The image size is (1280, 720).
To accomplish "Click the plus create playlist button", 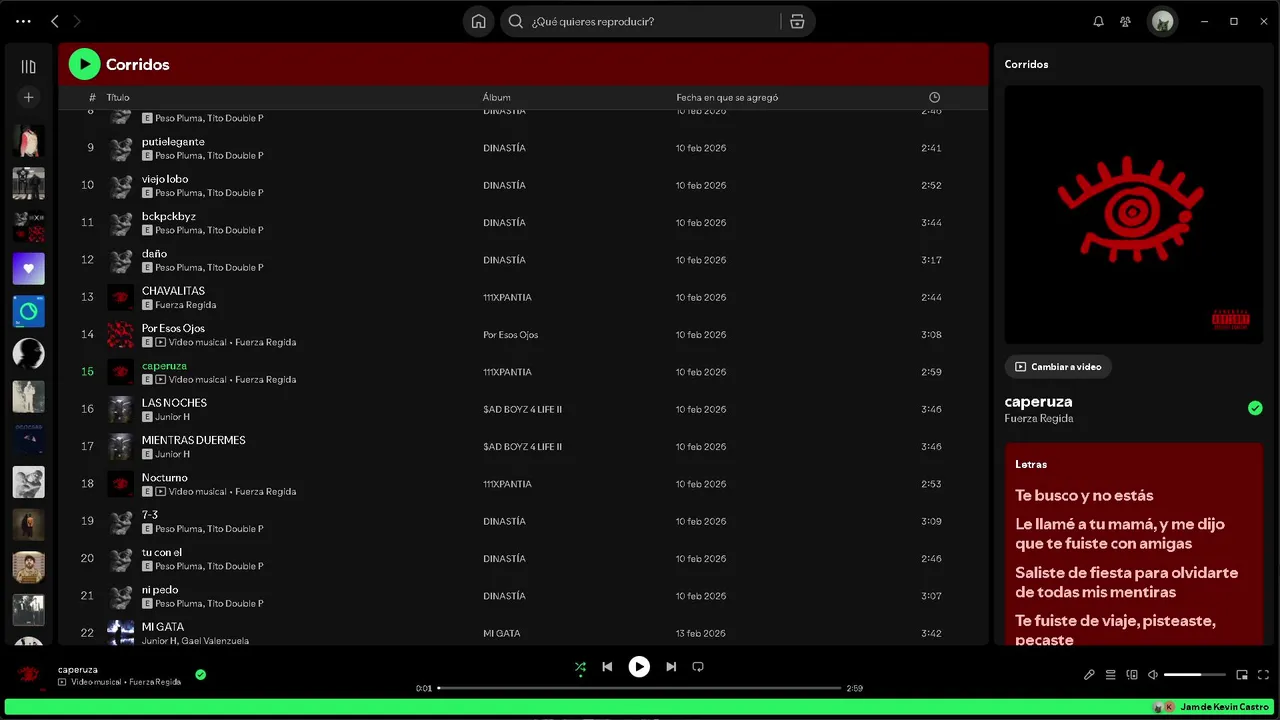I will [28, 97].
